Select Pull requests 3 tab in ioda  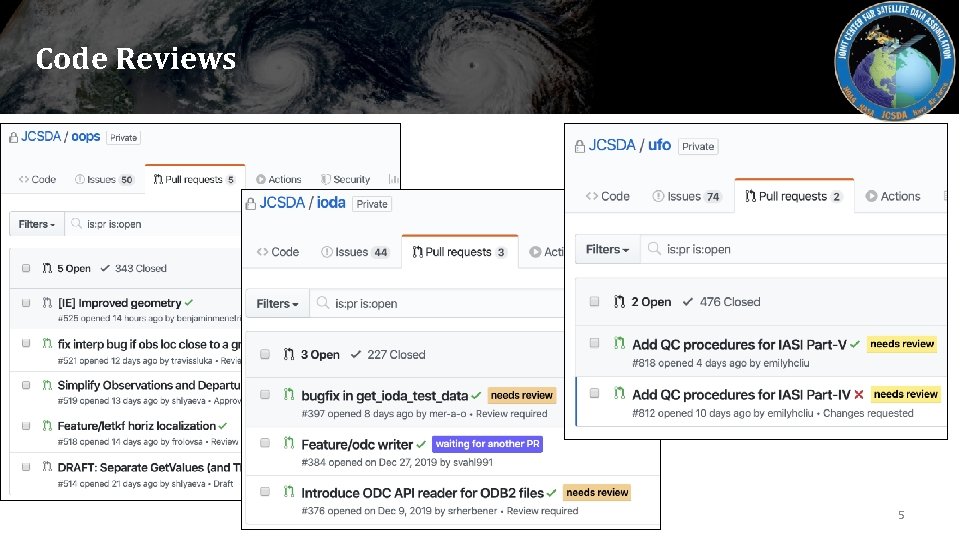460,252
